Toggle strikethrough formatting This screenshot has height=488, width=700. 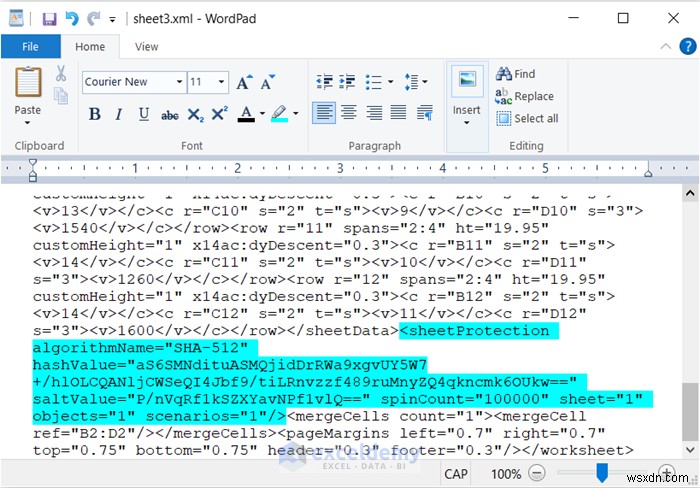(x=170, y=115)
